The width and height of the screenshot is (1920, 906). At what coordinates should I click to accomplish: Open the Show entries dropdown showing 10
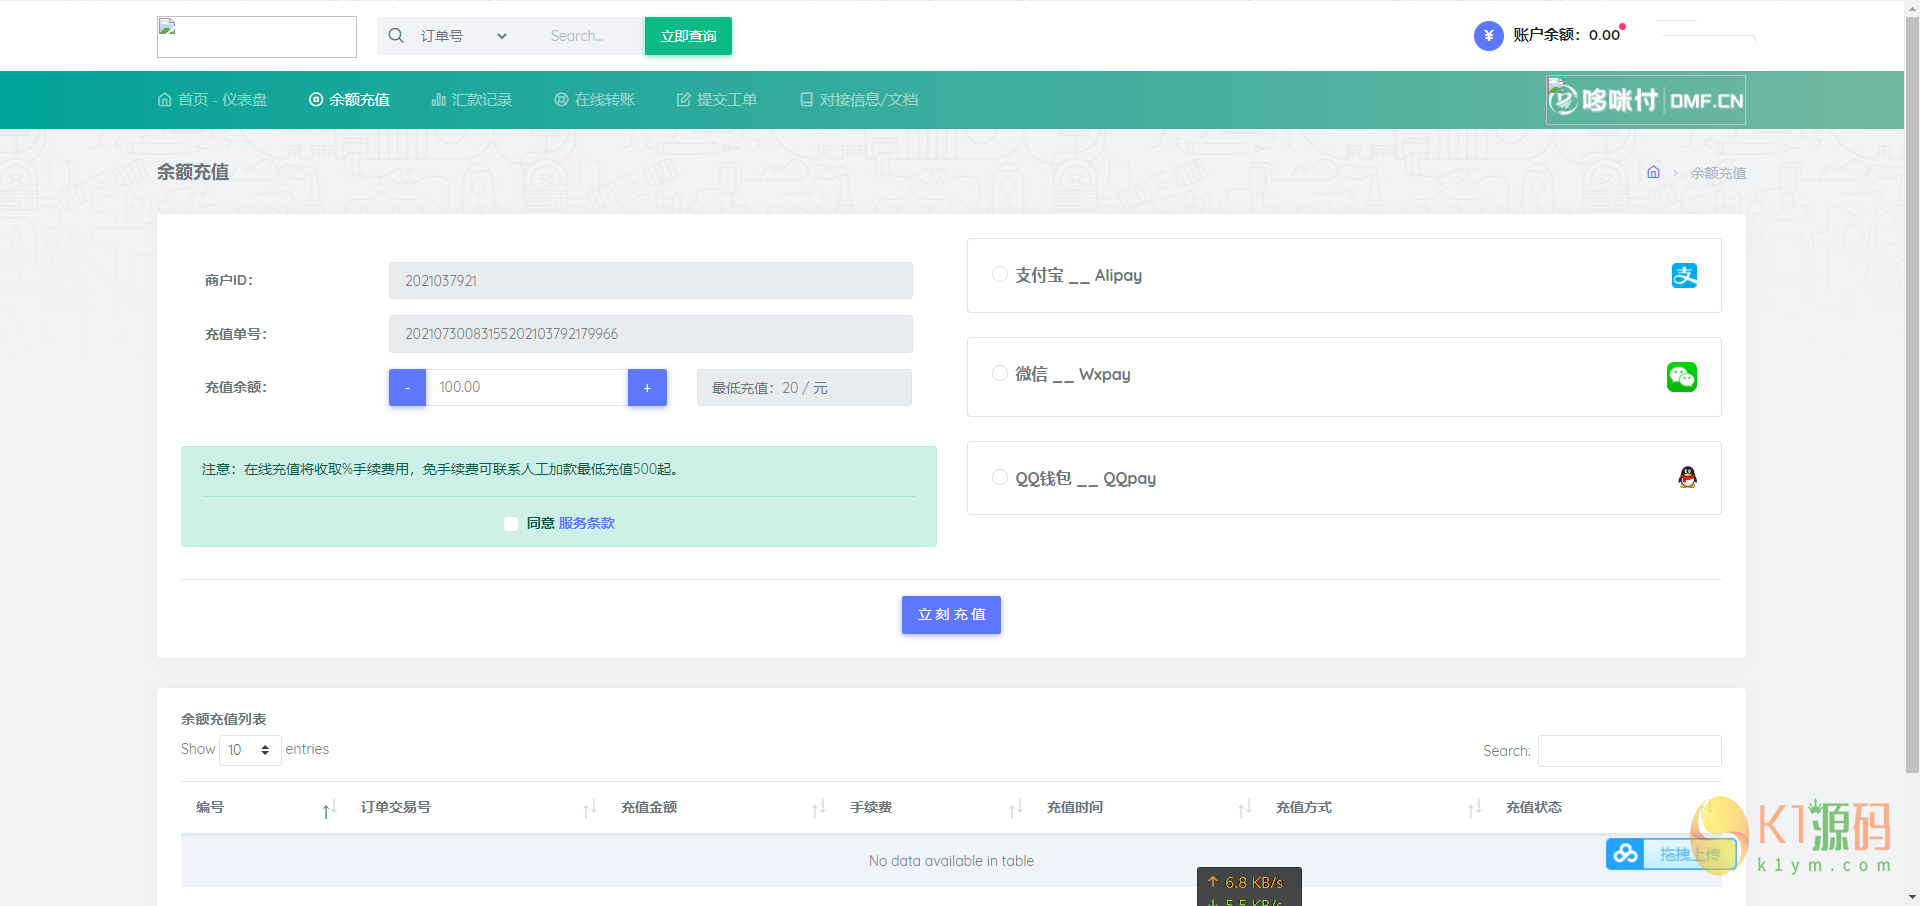(x=249, y=750)
